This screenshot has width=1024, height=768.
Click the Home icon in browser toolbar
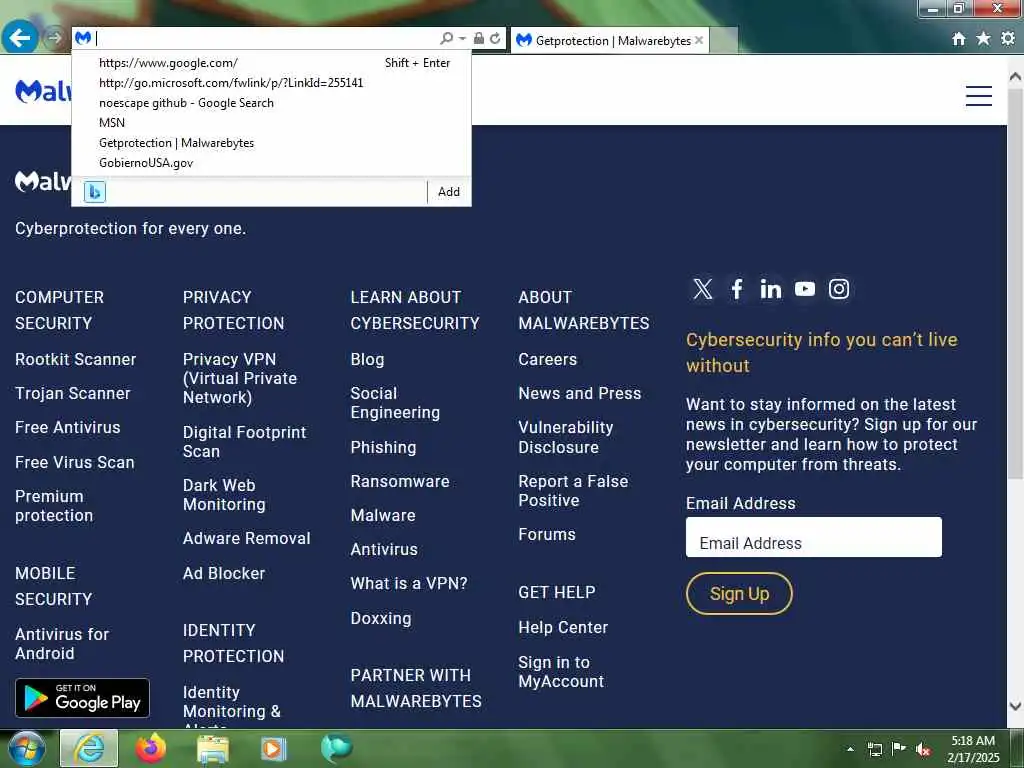tap(958, 39)
